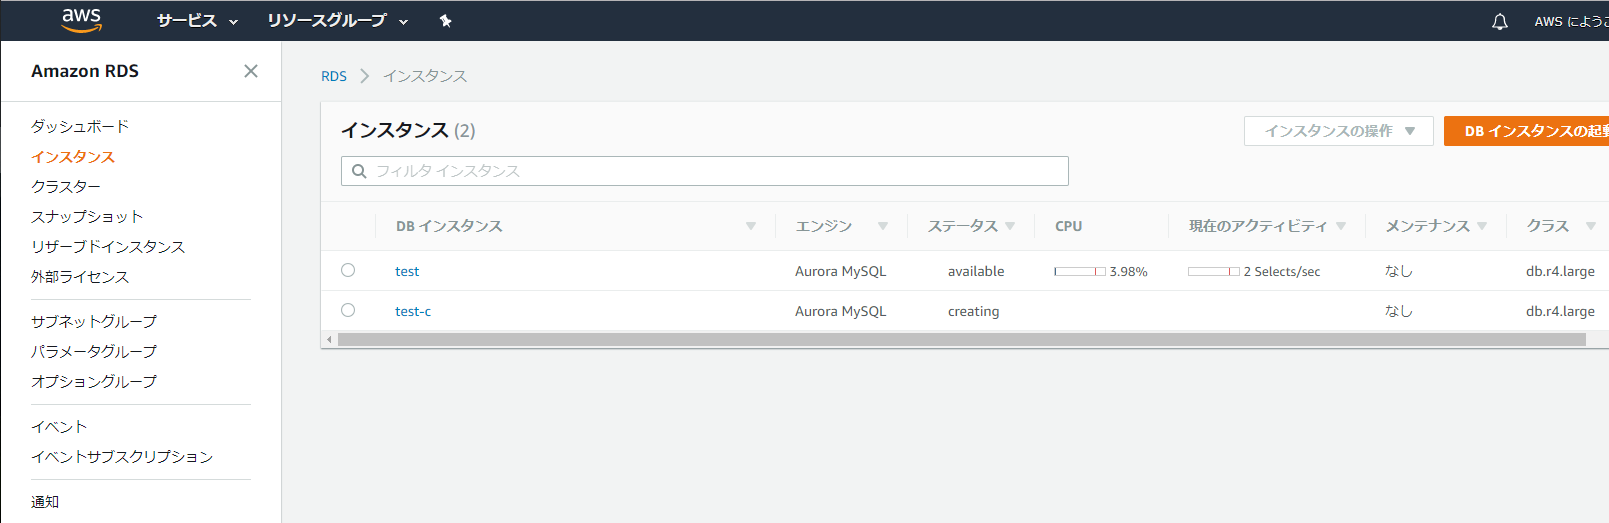Open オプショングループ in sidebar
Image resolution: width=1609 pixels, height=523 pixels.
pyautogui.click(x=94, y=382)
